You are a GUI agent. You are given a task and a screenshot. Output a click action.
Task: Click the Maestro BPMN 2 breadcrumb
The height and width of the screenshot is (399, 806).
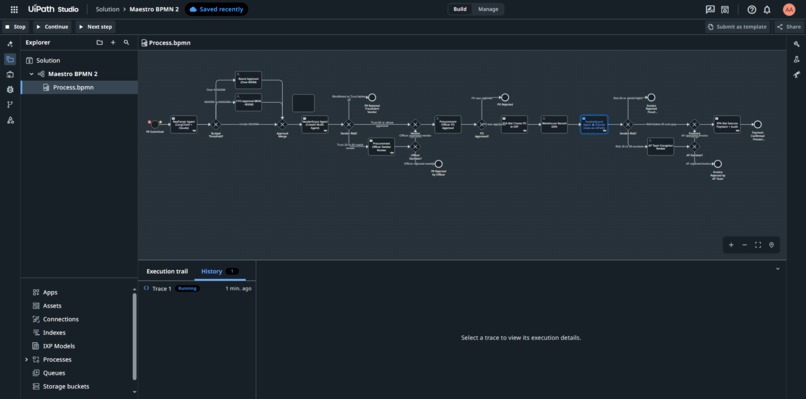pos(153,9)
